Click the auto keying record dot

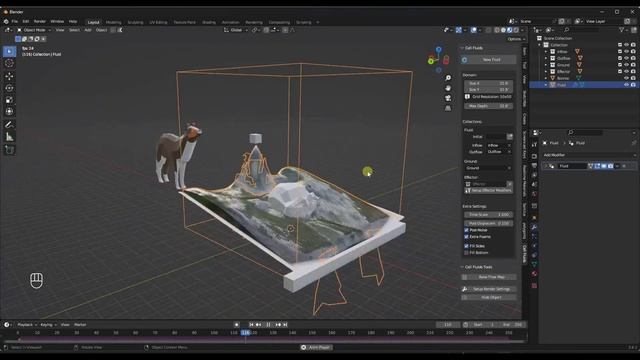(x=236, y=324)
